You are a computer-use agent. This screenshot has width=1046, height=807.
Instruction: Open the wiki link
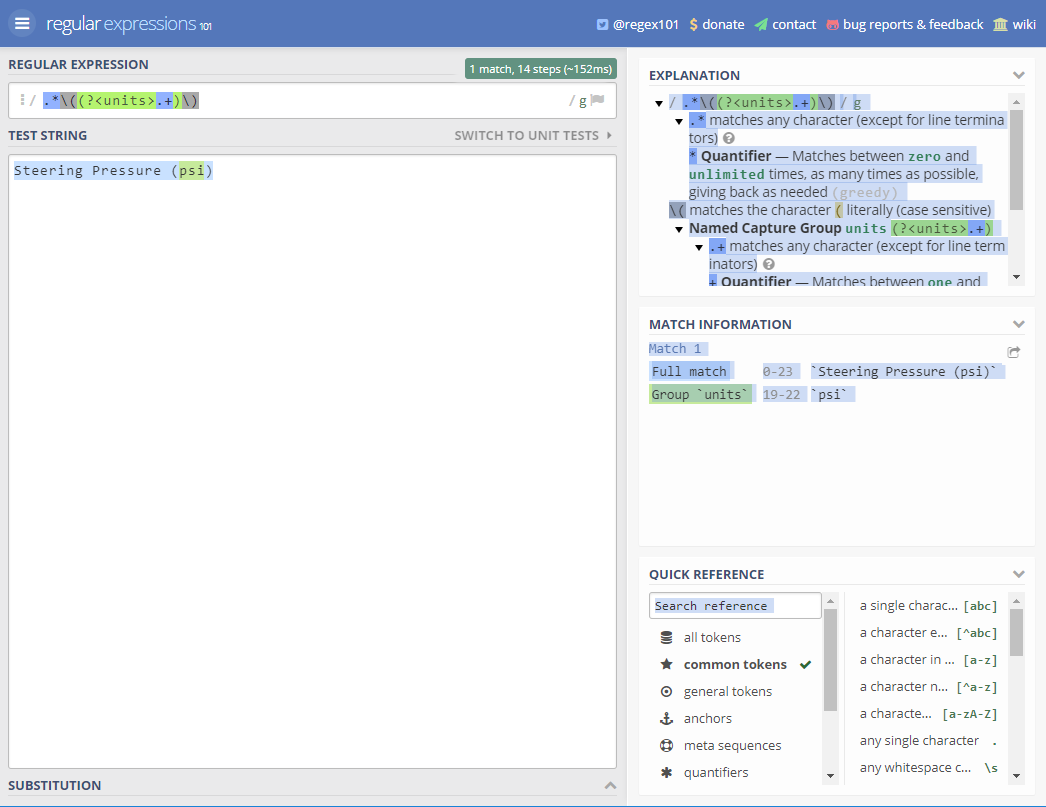[x=1013, y=24]
